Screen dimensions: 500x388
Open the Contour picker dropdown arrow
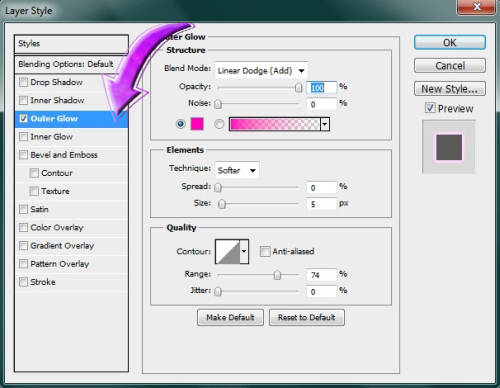[244, 251]
